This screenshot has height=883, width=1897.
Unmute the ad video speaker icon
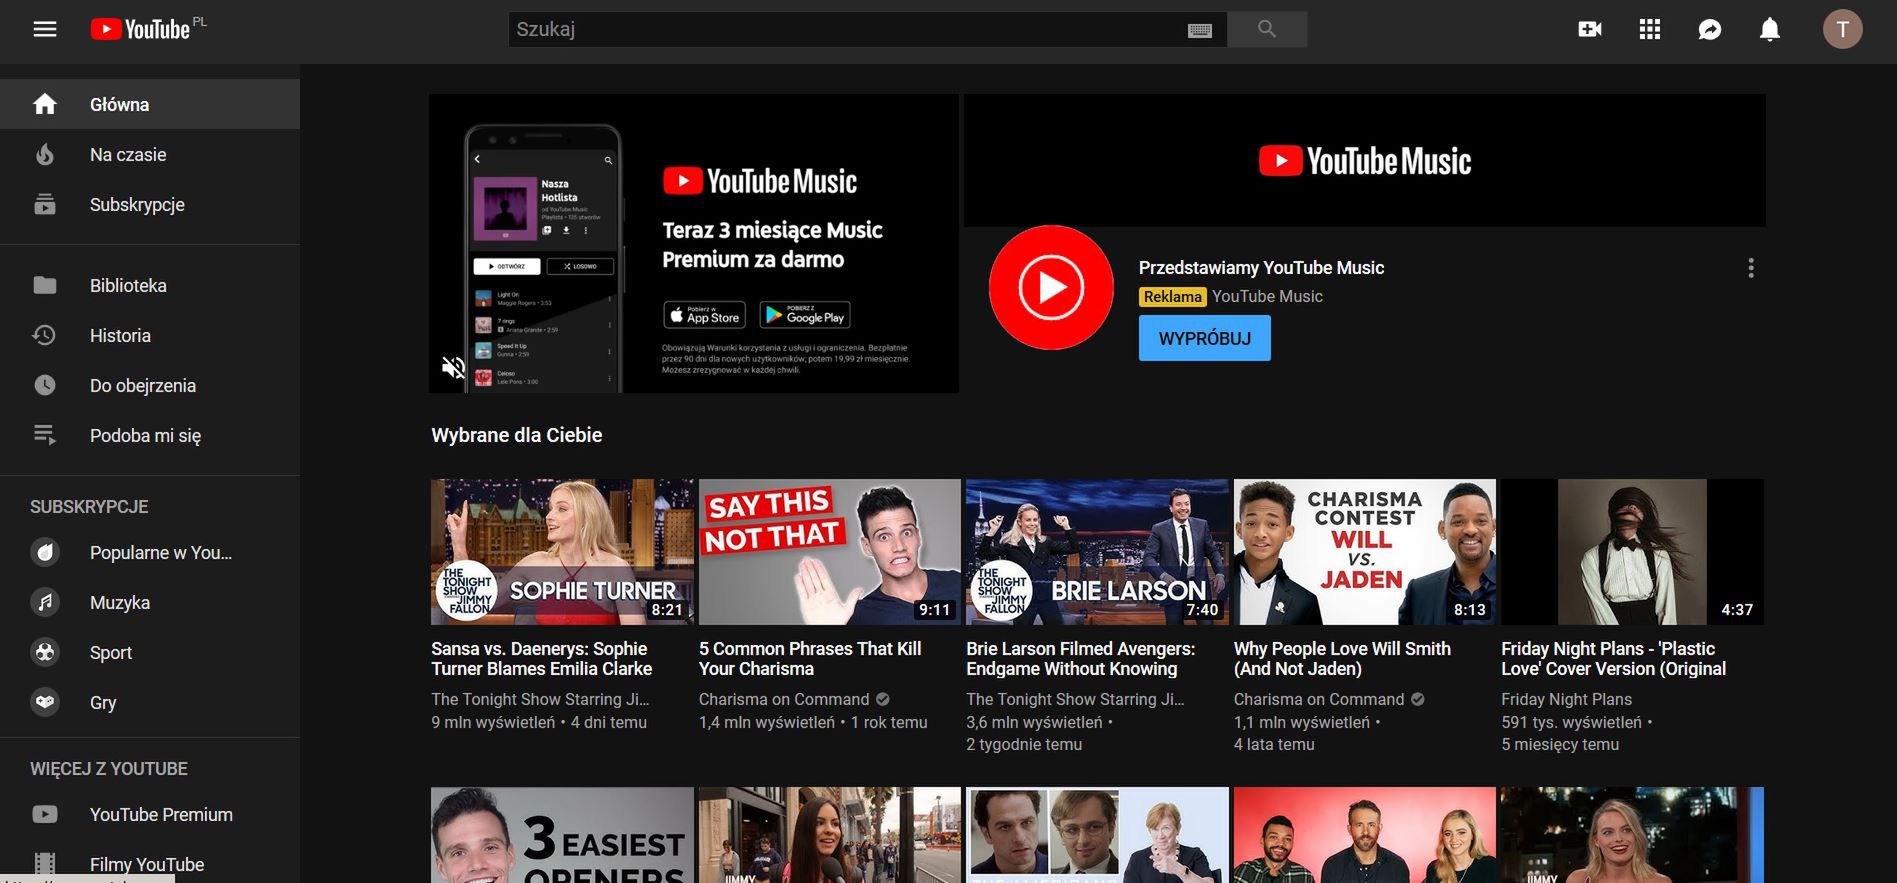click(454, 368)
